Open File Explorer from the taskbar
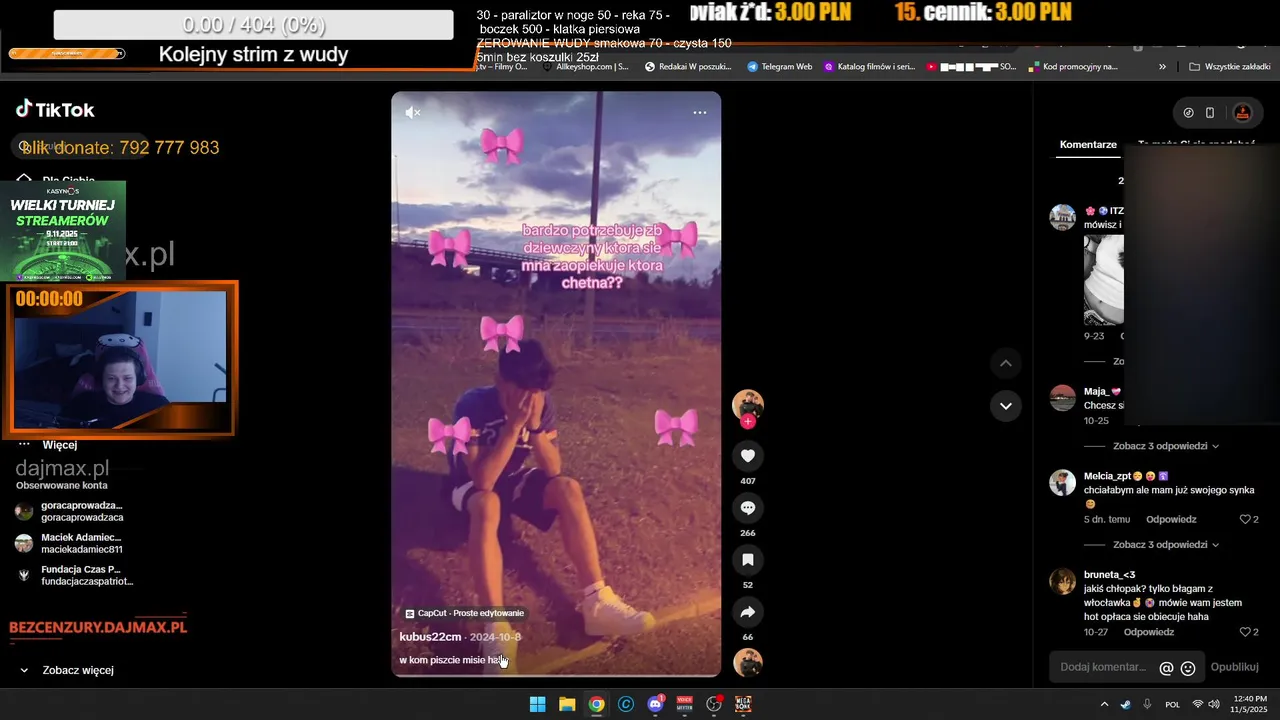Screen dimensions: 1280x720 (567, 704)
